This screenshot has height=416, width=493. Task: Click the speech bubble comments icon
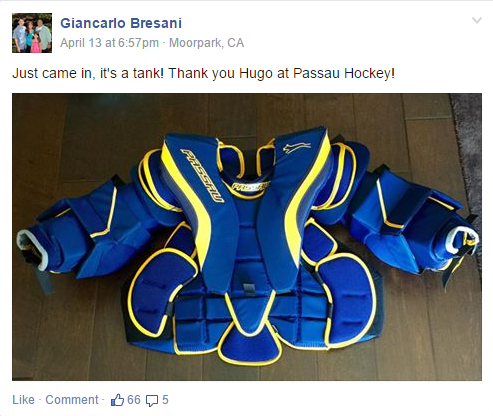152,401
